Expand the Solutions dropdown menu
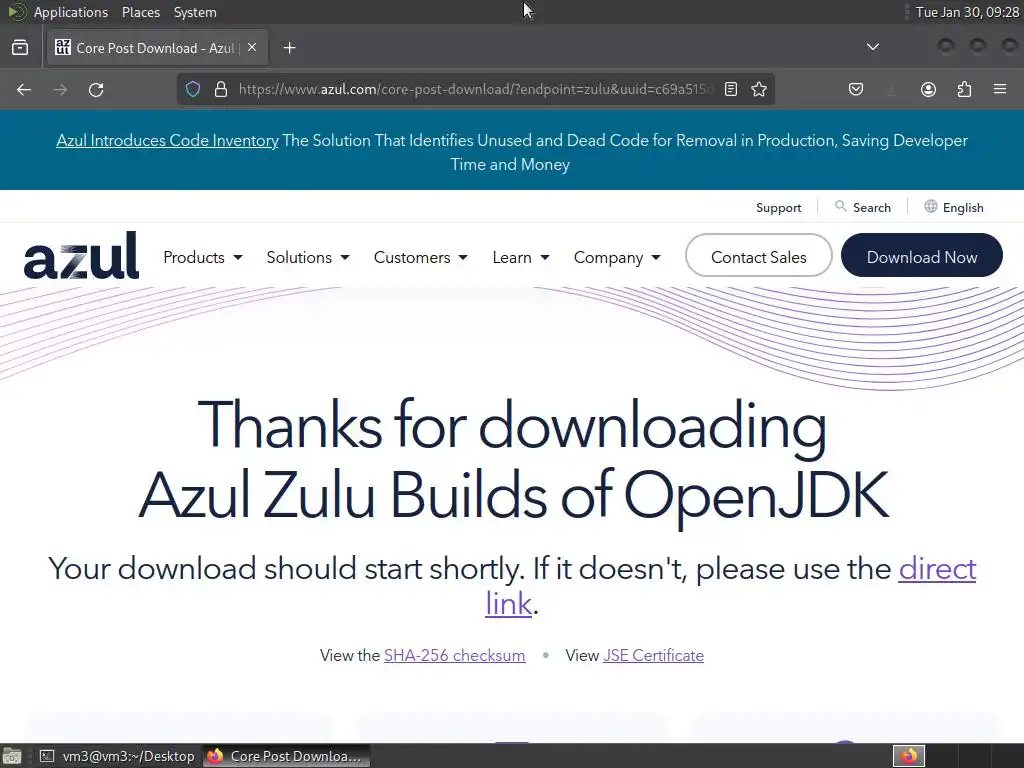 tap(308, 257)
